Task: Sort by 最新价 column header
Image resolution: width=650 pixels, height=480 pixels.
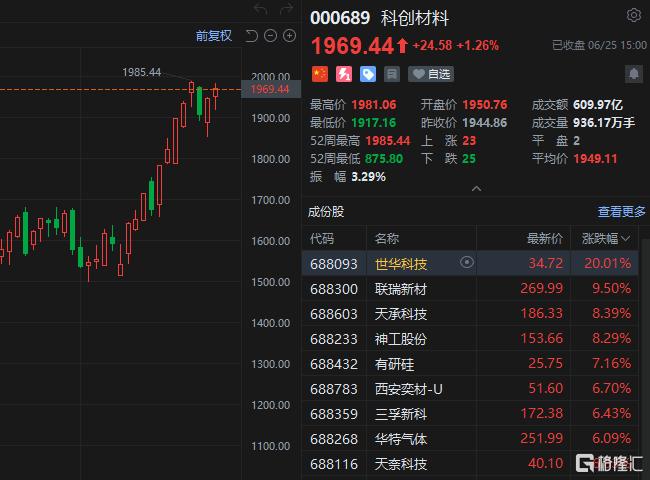Action: (x=545, y=238)
